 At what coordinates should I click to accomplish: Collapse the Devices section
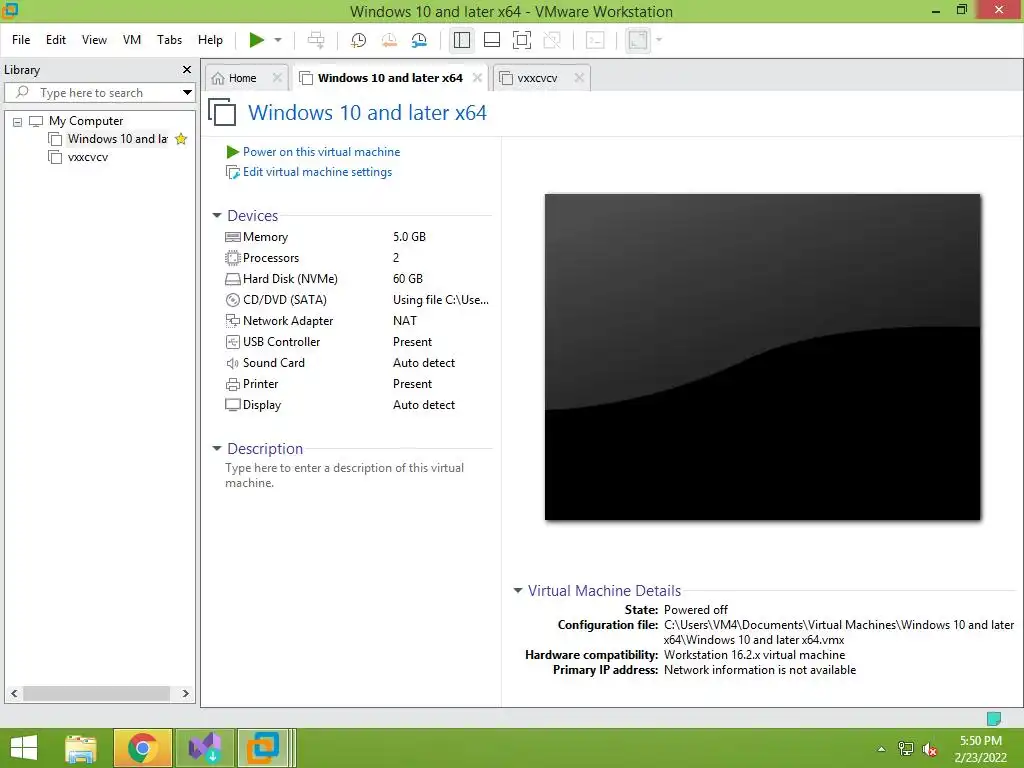coord(217,215)
